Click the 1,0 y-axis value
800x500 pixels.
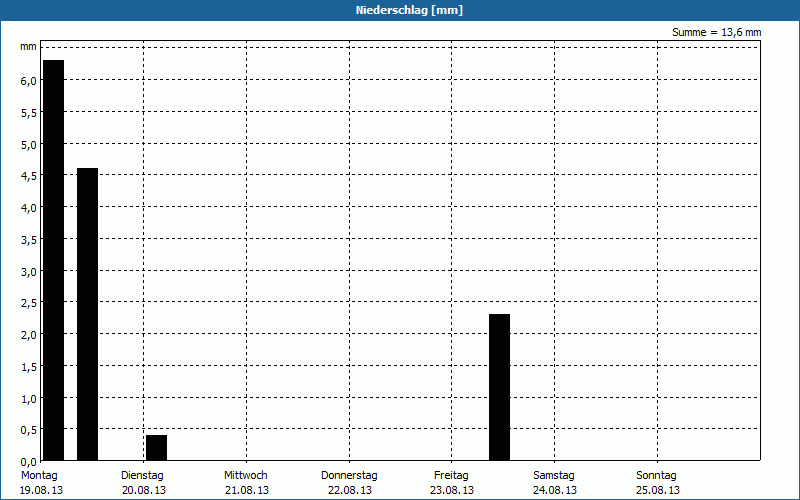click(x=29, y=399)
